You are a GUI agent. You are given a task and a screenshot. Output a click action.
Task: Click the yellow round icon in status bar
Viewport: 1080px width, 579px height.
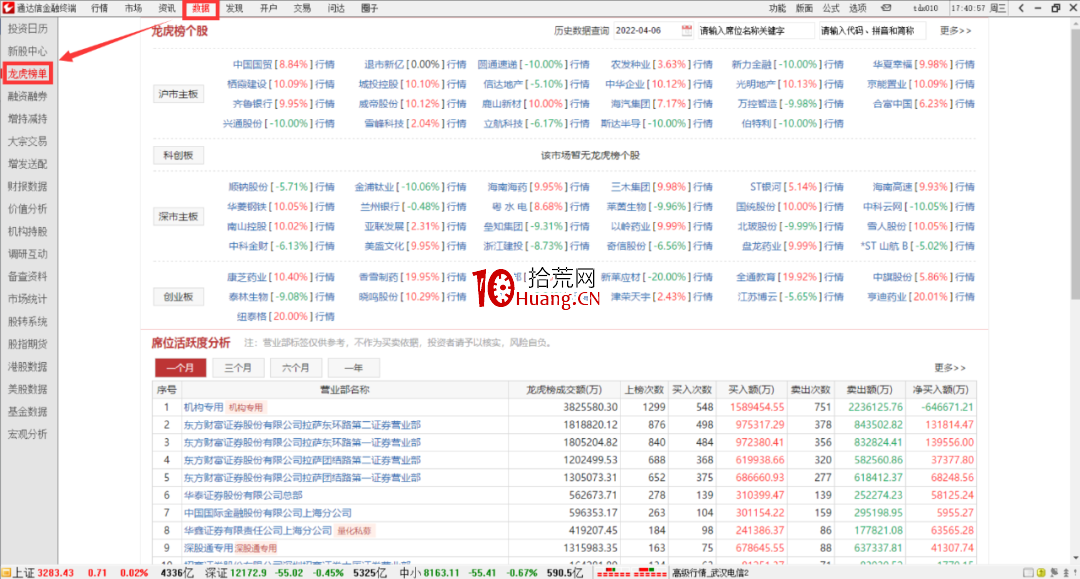(1041, 573)
